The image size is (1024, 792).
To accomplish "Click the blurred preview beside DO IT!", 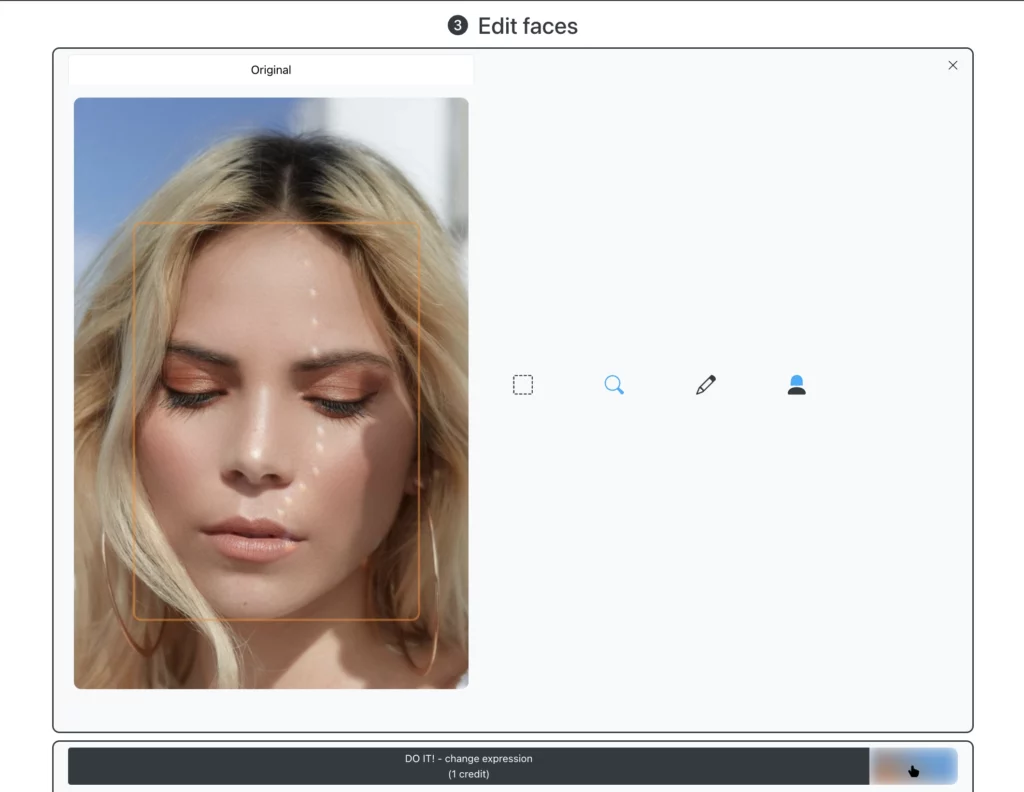I will [912, 767].
